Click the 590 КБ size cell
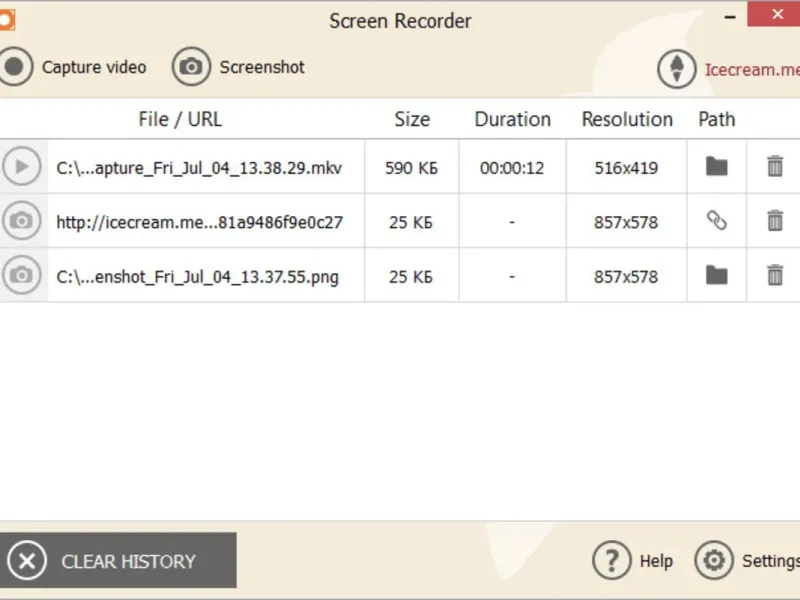This screenshot has width=800, height=600. click(x=411, y=168)
